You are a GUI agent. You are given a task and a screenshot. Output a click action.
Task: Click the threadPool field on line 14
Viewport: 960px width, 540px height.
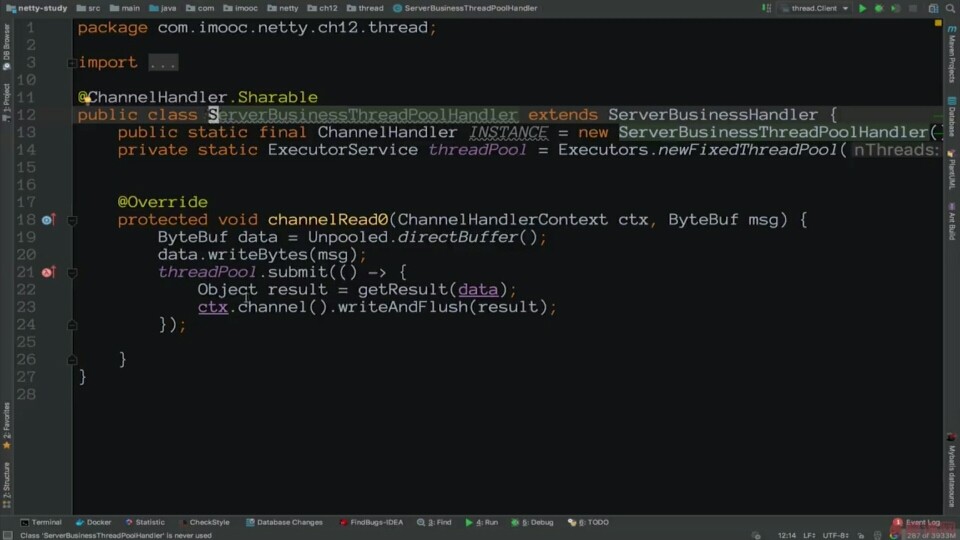pyautogui.click(x=477, y=150)
